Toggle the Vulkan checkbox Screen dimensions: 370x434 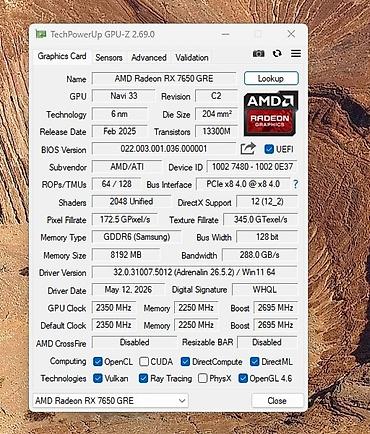[x=98, y=378]
